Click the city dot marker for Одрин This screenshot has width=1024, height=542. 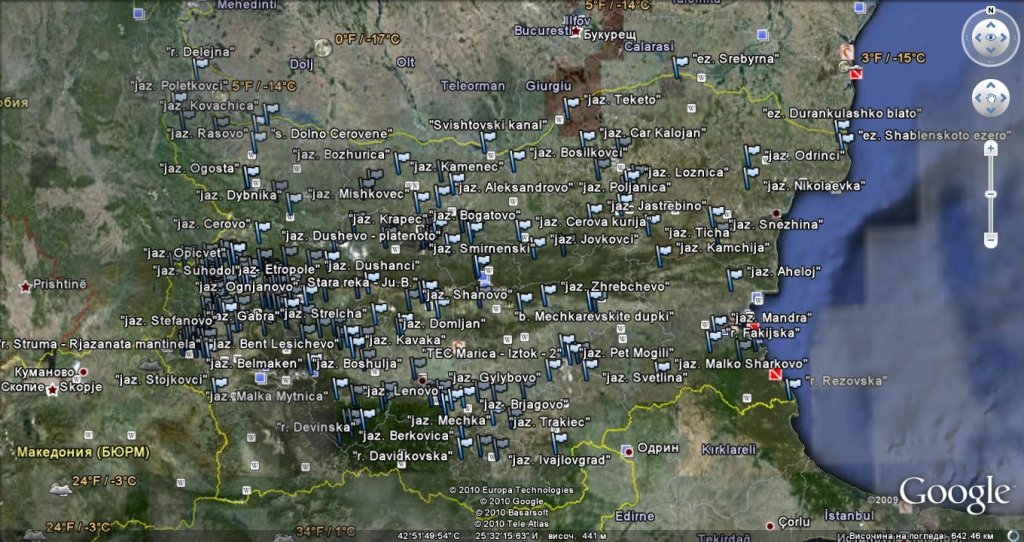(x=627, y=450)
